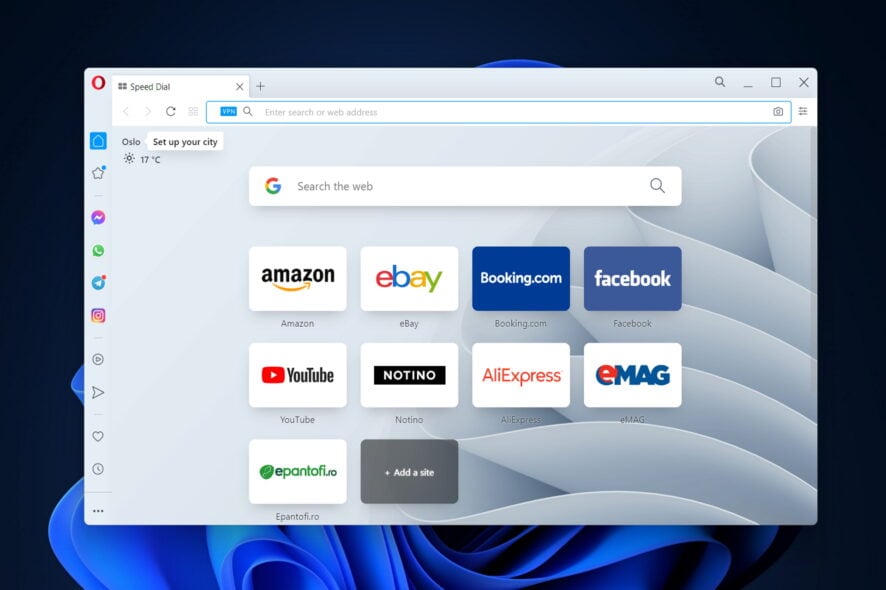The image size is (886, 590).
Task: Open sidebar setup three dots
Action: (x=98, y=511)
